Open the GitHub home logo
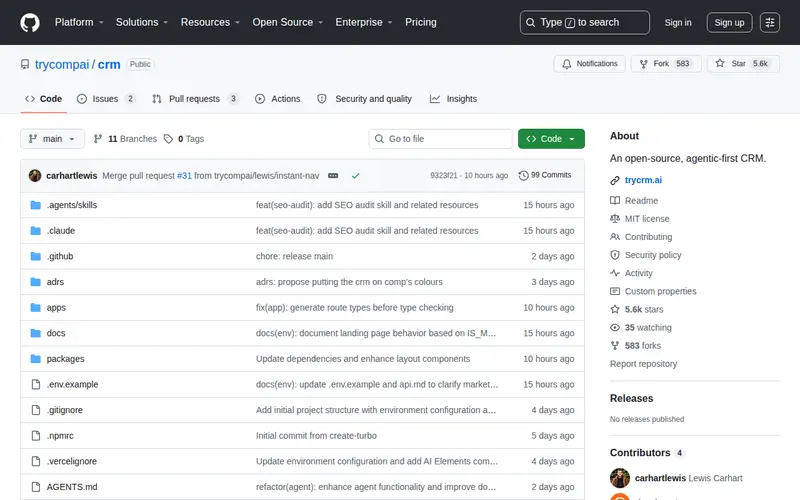Screen dimensions: 800x500 [x=30, y=22]
